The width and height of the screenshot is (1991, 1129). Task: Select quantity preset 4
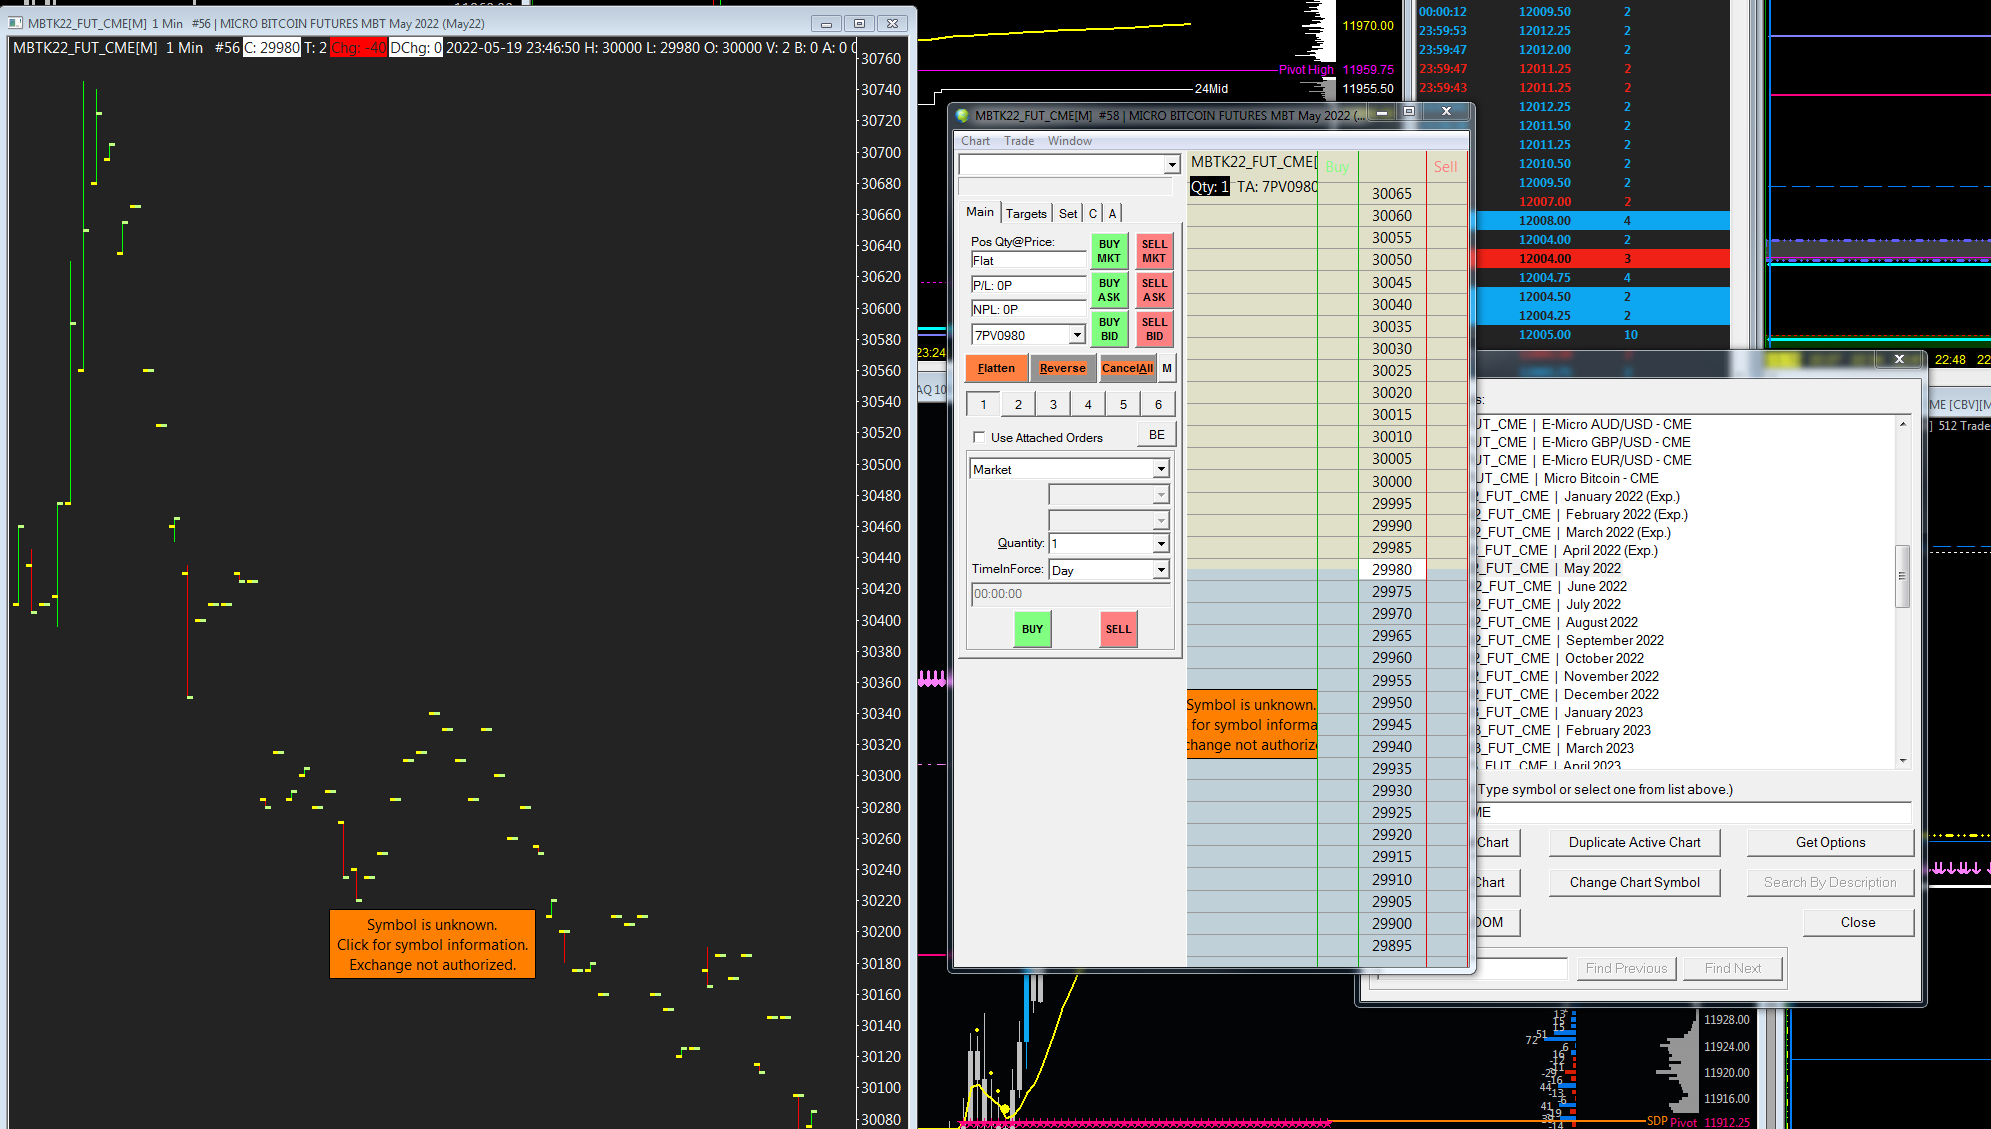(1088, 404)
